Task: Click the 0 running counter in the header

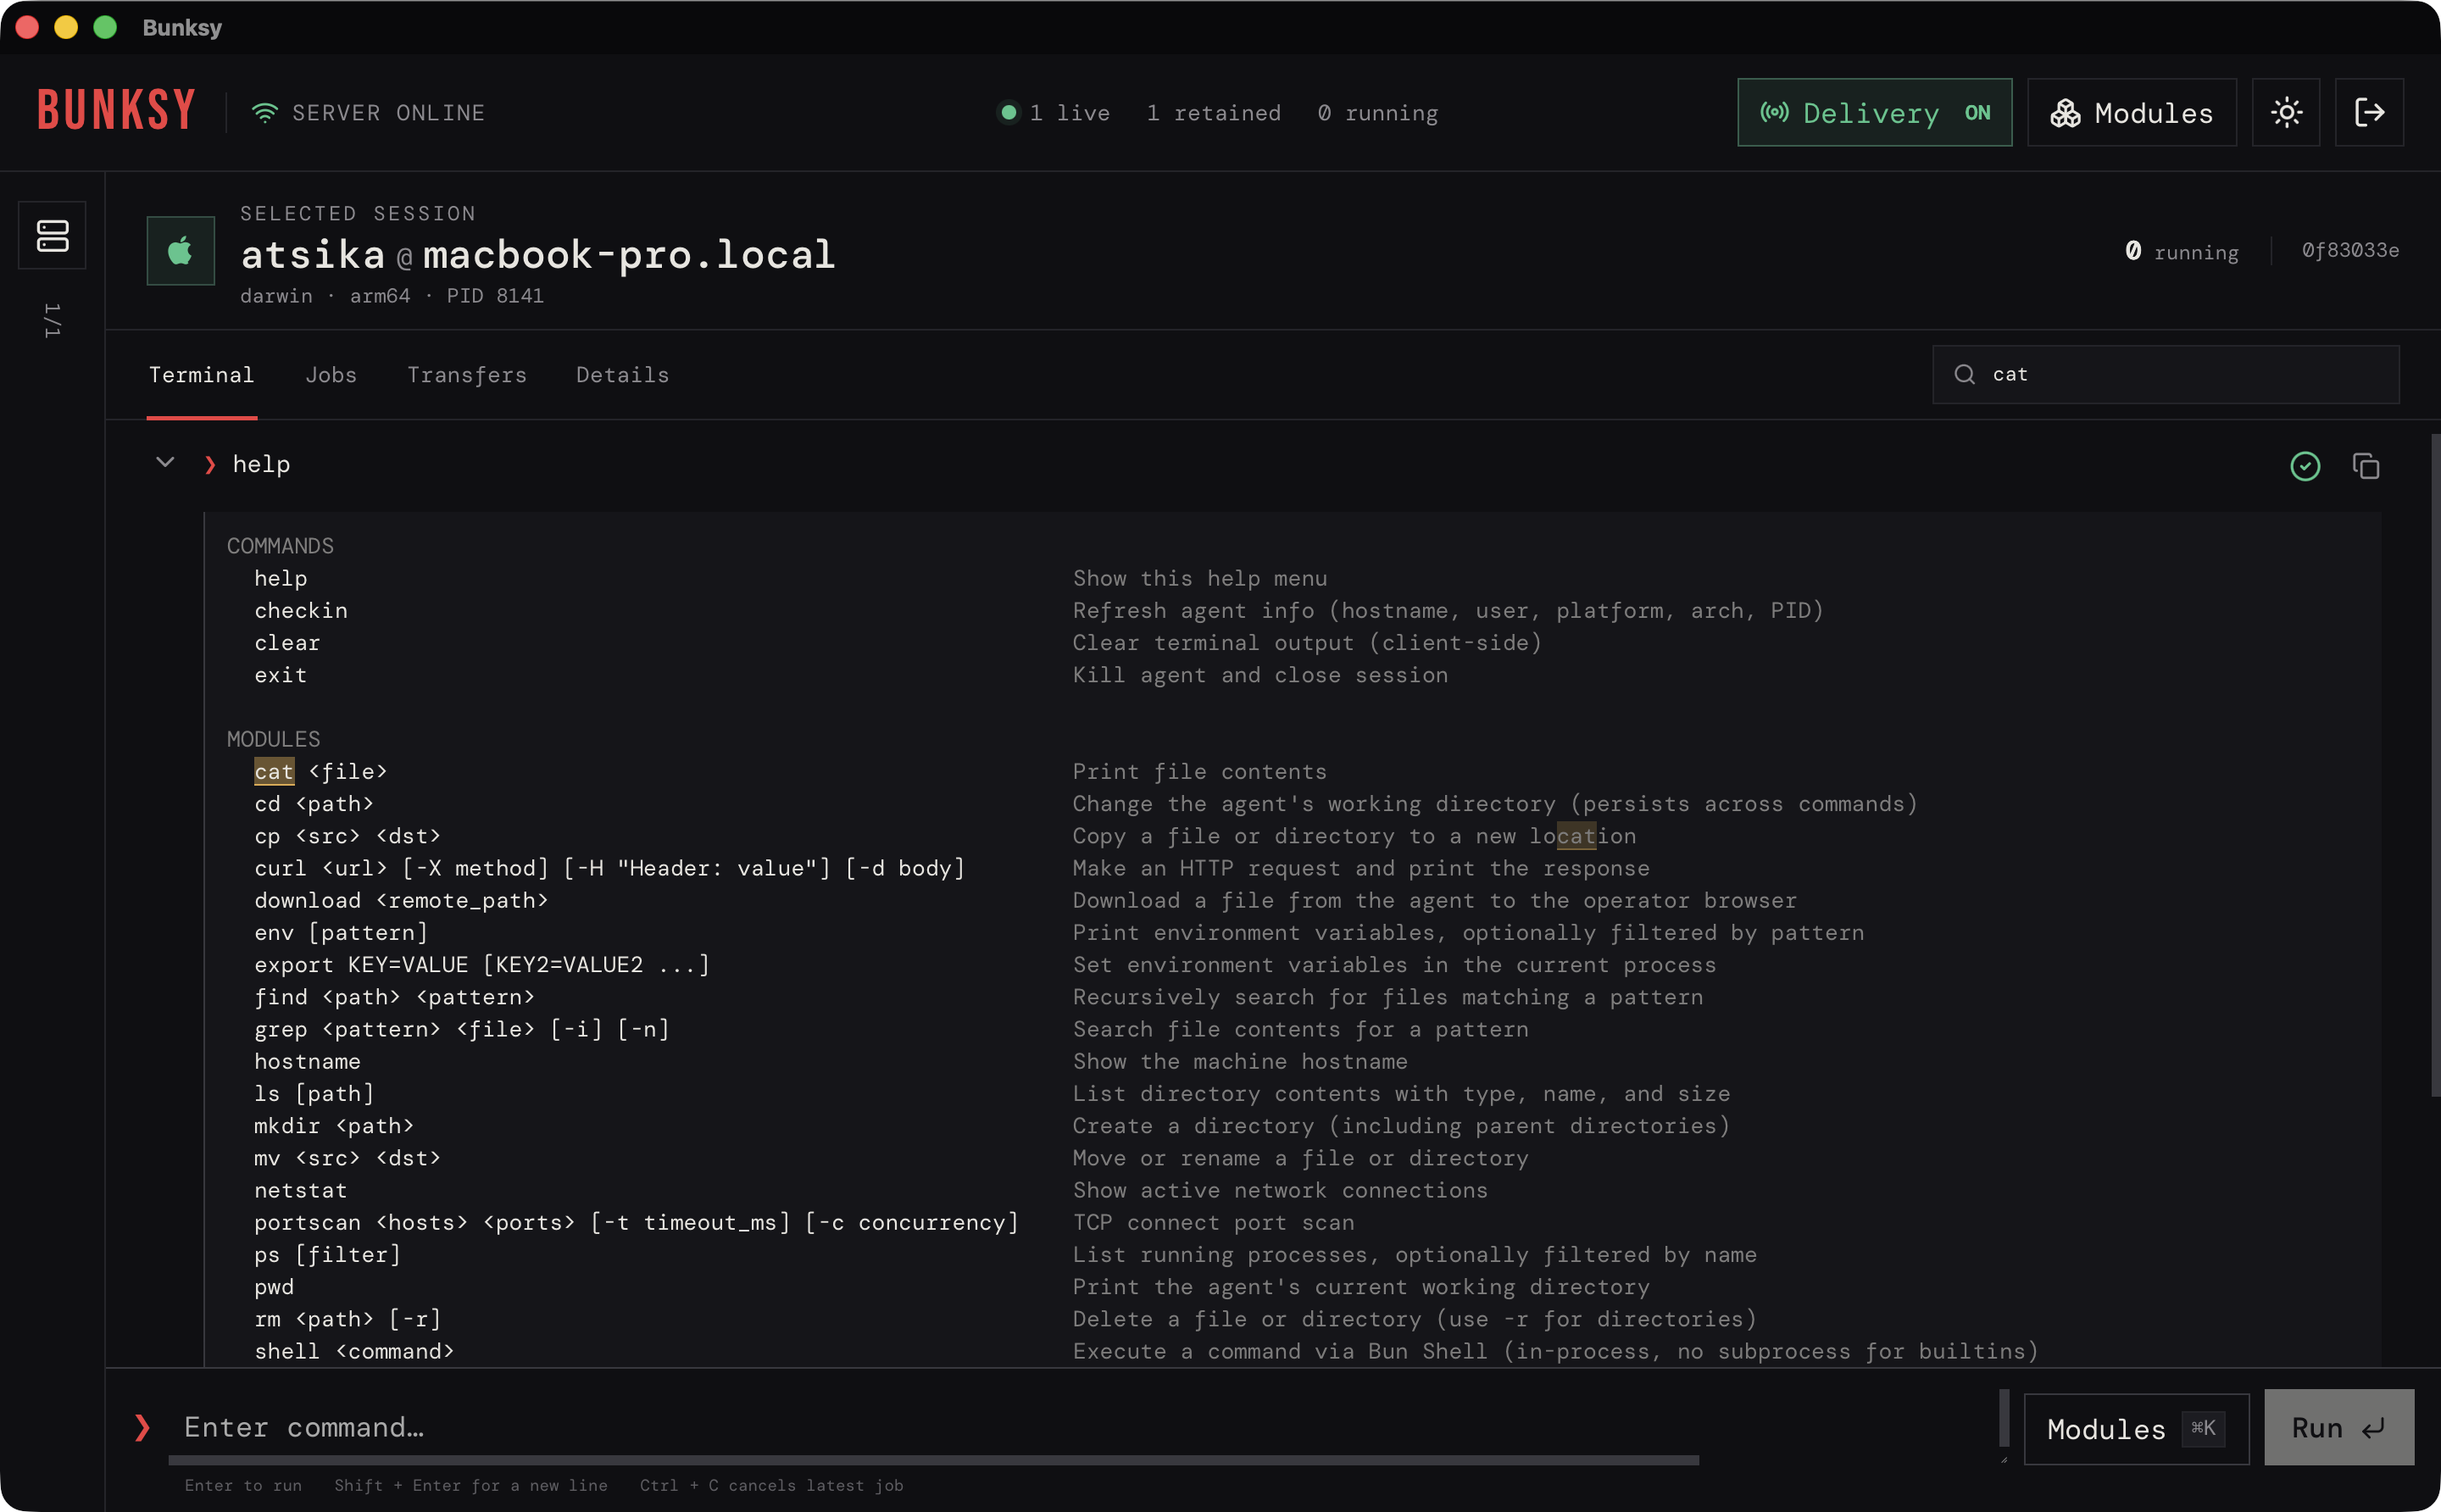Action: tap(1377, 113)
